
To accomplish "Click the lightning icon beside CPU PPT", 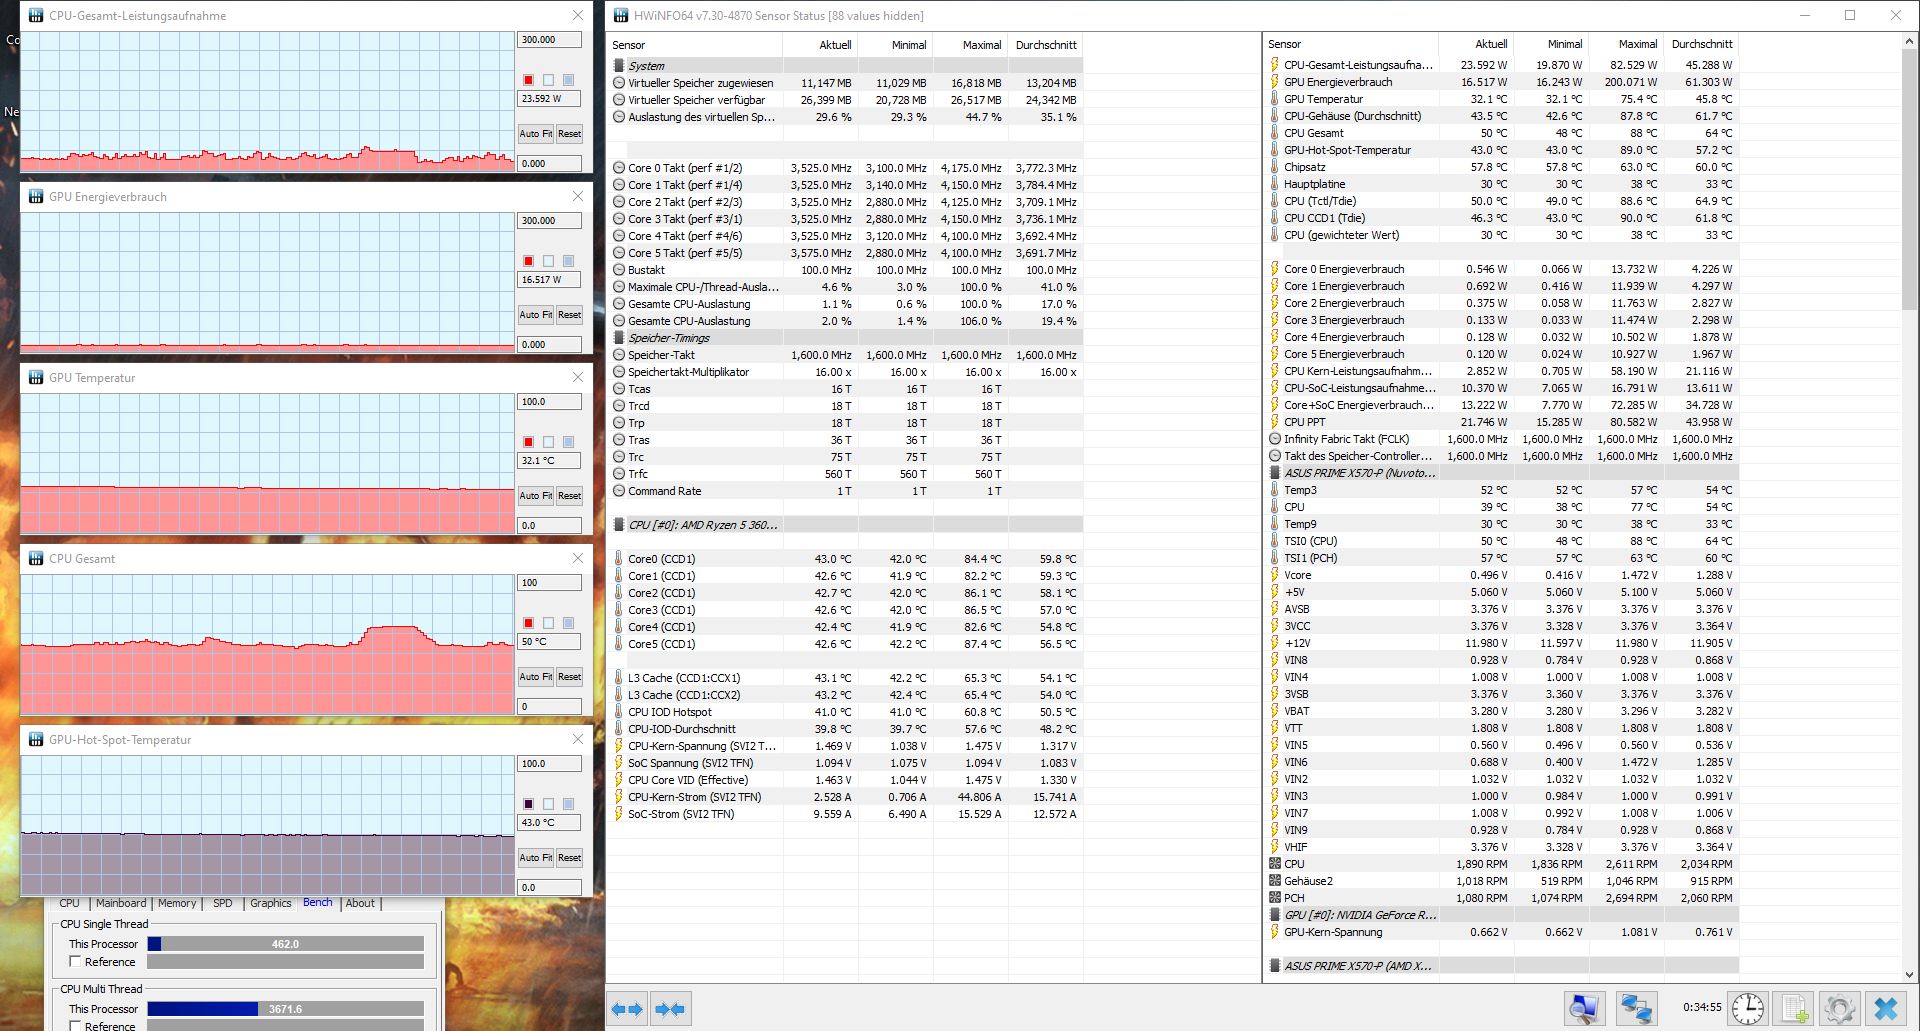I will (1276, 421).
